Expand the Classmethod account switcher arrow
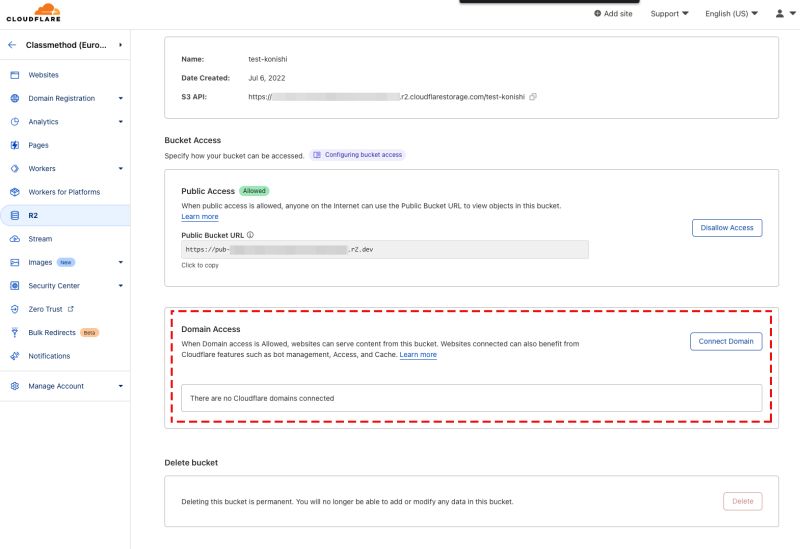Image resolution: width=800 pixels, height=549 pixels. (120, 45)
